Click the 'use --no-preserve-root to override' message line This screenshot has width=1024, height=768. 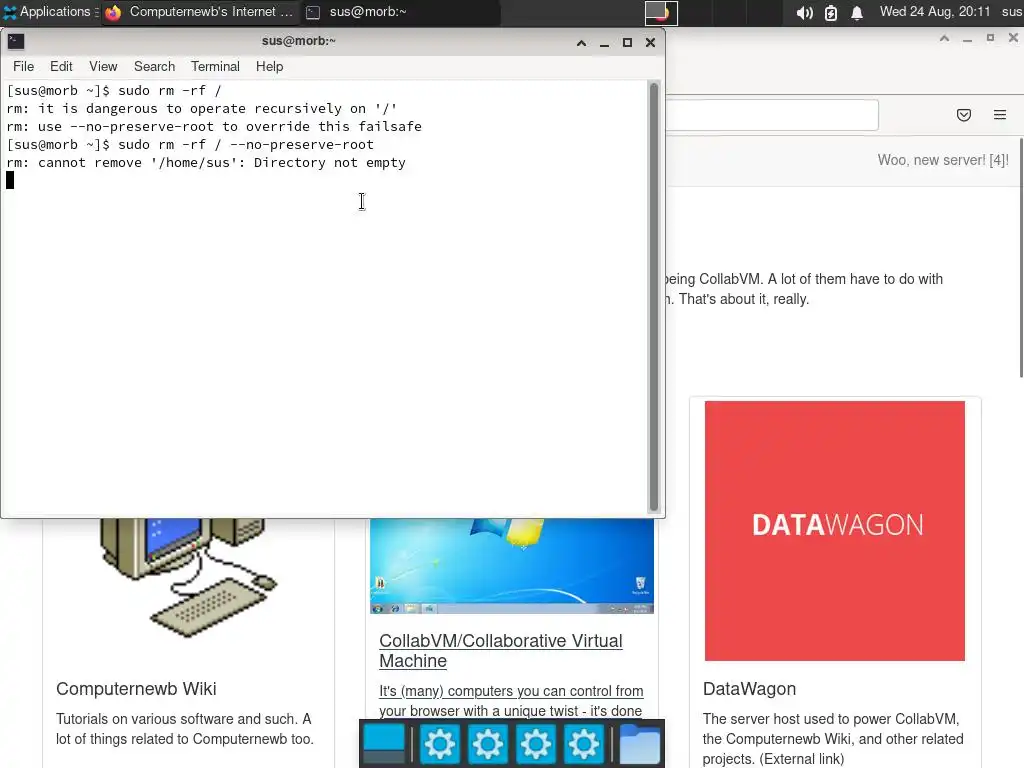214,127
